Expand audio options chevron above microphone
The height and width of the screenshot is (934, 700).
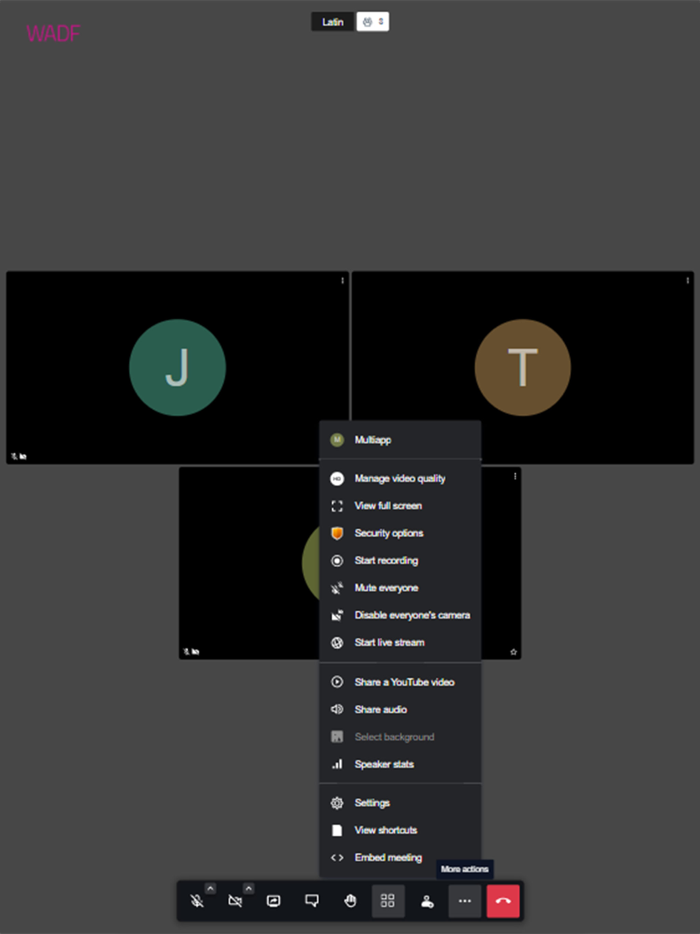[x=210, y=888]
